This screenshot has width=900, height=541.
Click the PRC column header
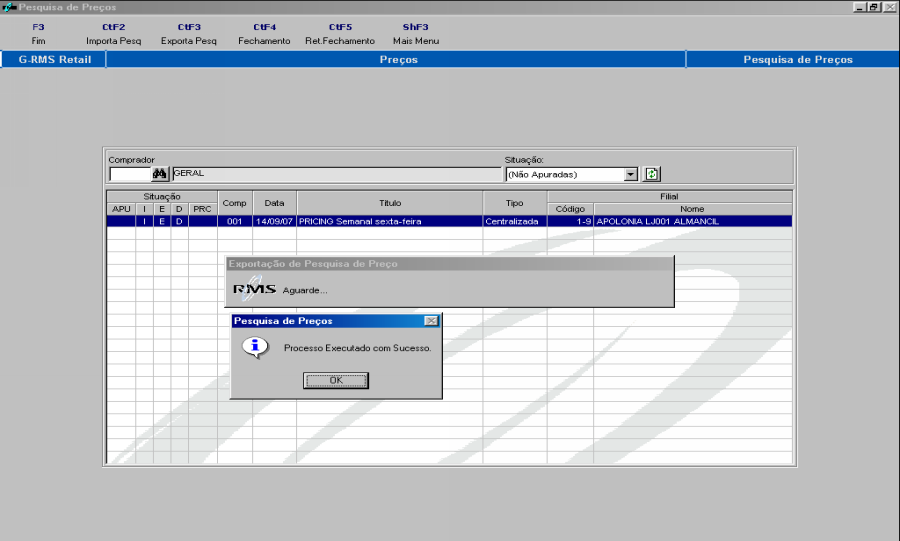coord(202,209)
